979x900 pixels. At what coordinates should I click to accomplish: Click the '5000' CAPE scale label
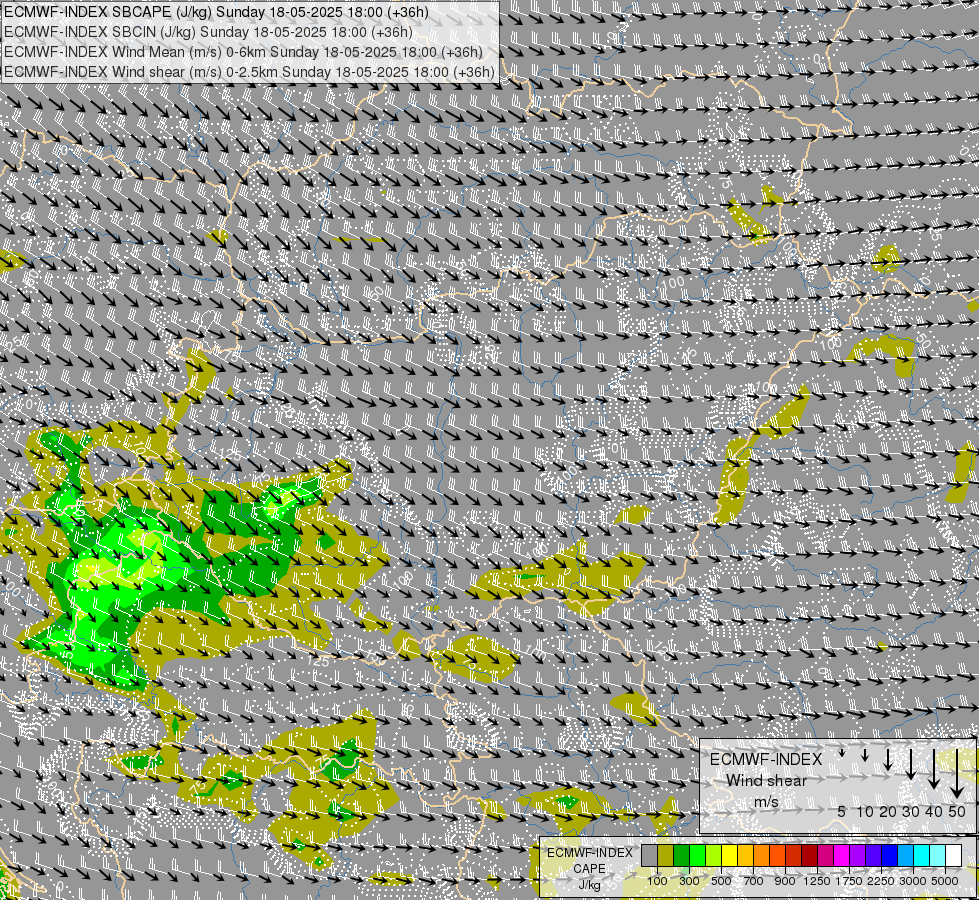pyautogui.click(x=945, y=881)
